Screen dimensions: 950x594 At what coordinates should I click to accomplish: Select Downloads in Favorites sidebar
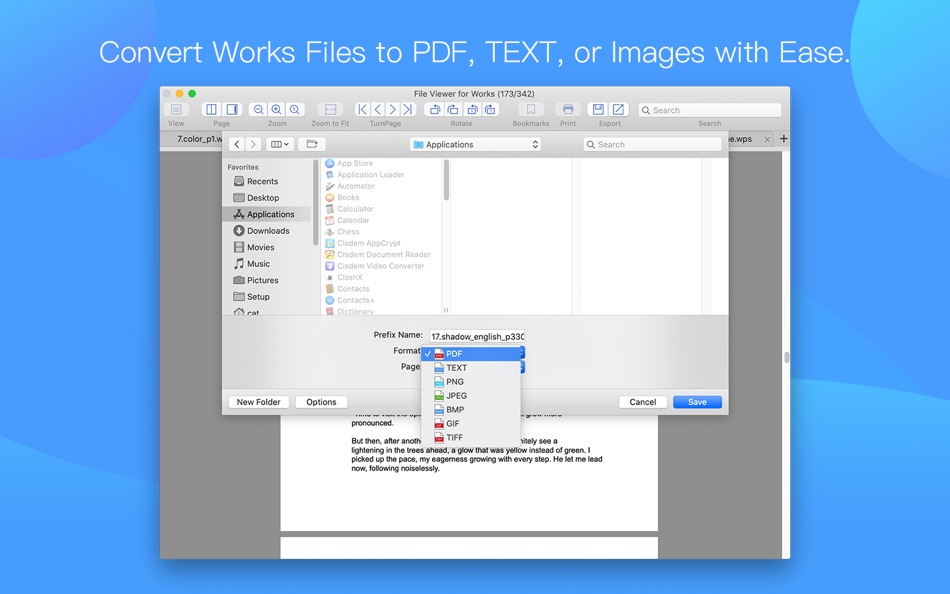[268, 230]
